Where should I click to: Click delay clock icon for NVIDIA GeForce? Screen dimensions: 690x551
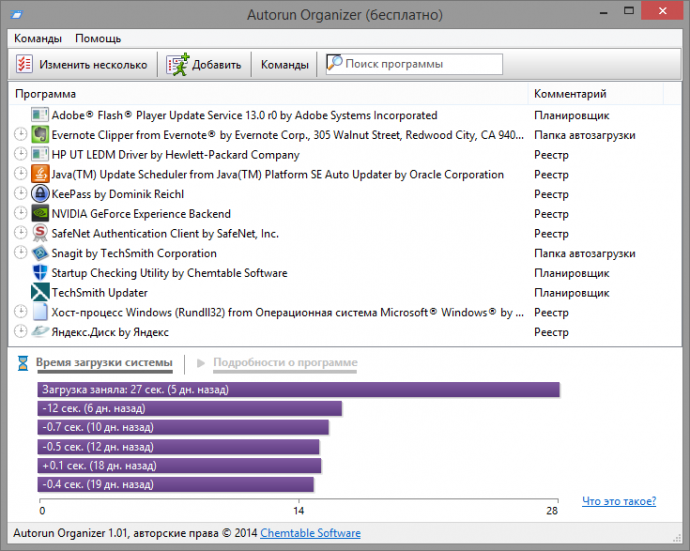tap(20, 213)
